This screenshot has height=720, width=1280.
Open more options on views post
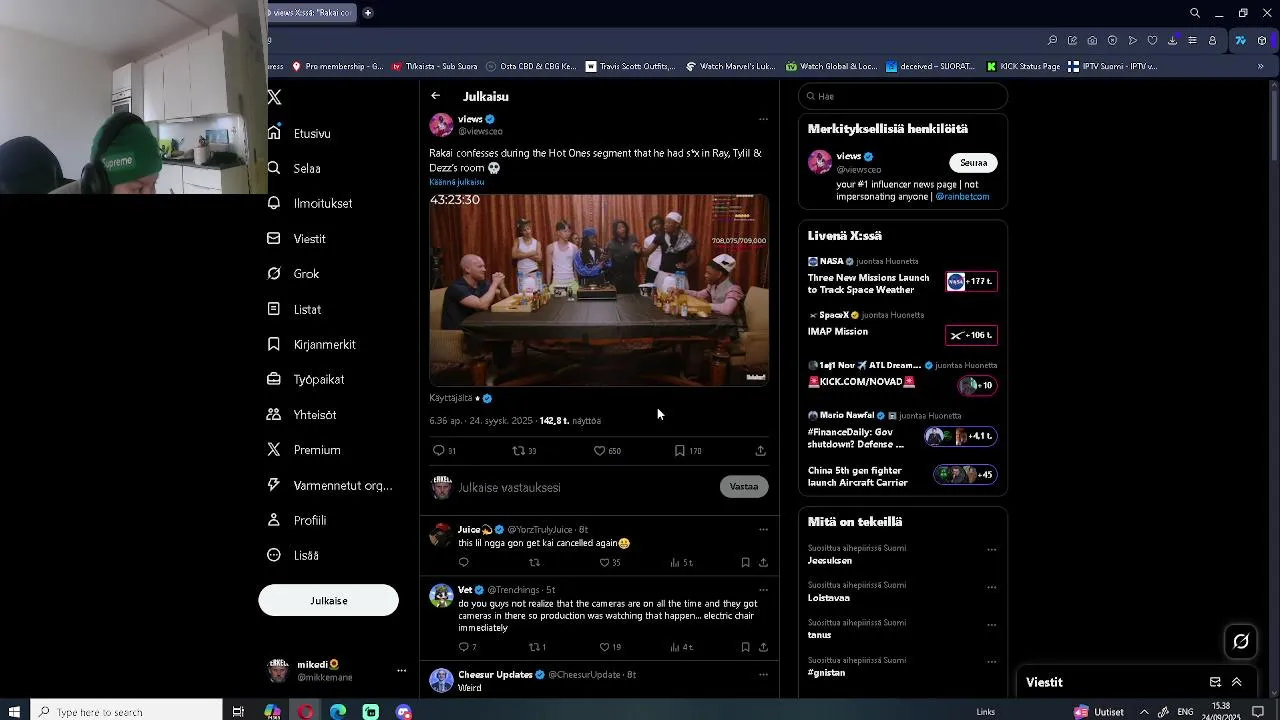pyautogui.click(x=763, y=119)
